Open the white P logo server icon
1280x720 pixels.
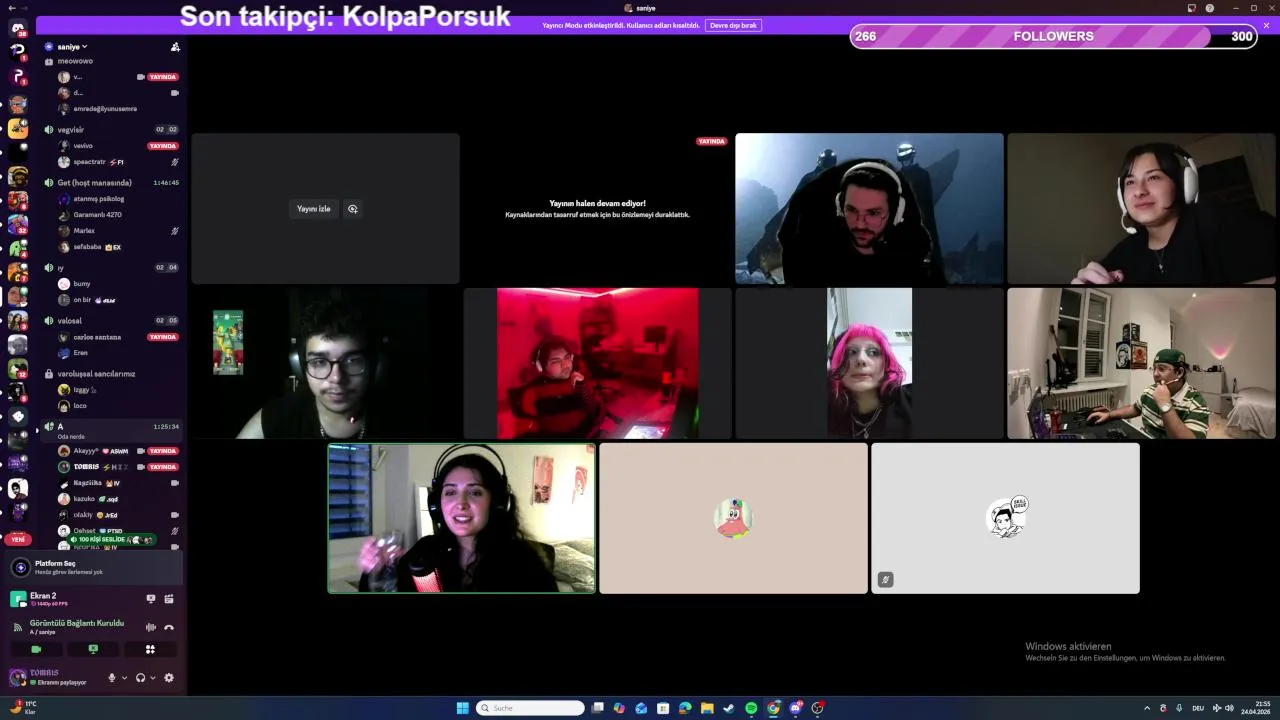[18, 76]
